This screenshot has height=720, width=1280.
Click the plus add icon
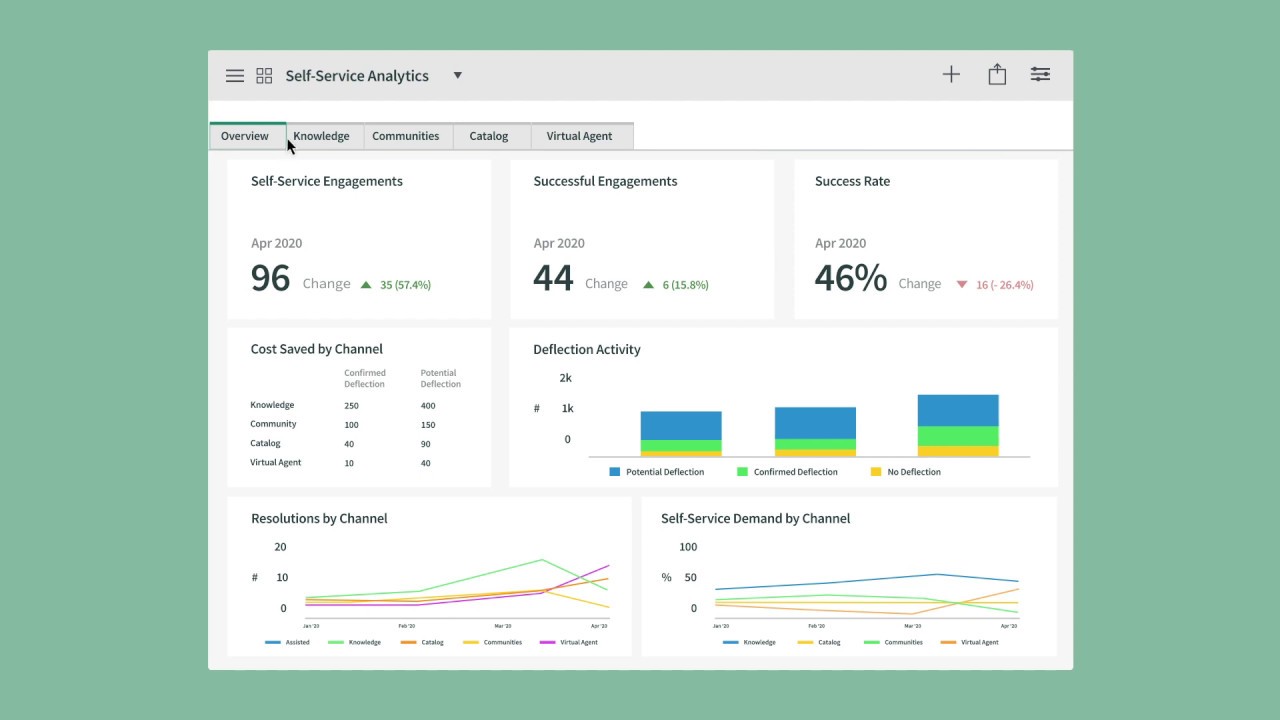click(x=951, y=74)
